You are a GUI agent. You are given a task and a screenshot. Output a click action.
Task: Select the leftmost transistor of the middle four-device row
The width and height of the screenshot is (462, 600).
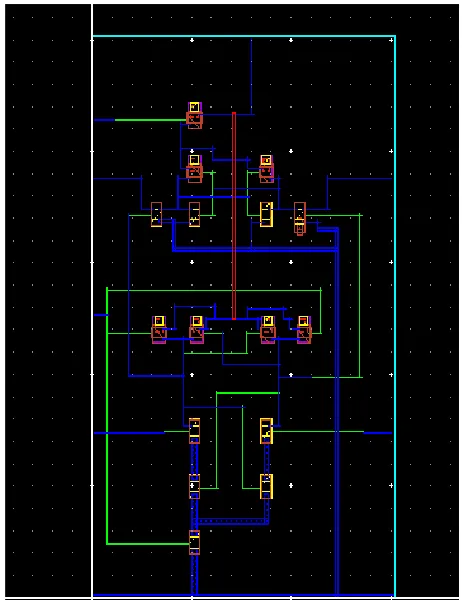coord(158,329)
